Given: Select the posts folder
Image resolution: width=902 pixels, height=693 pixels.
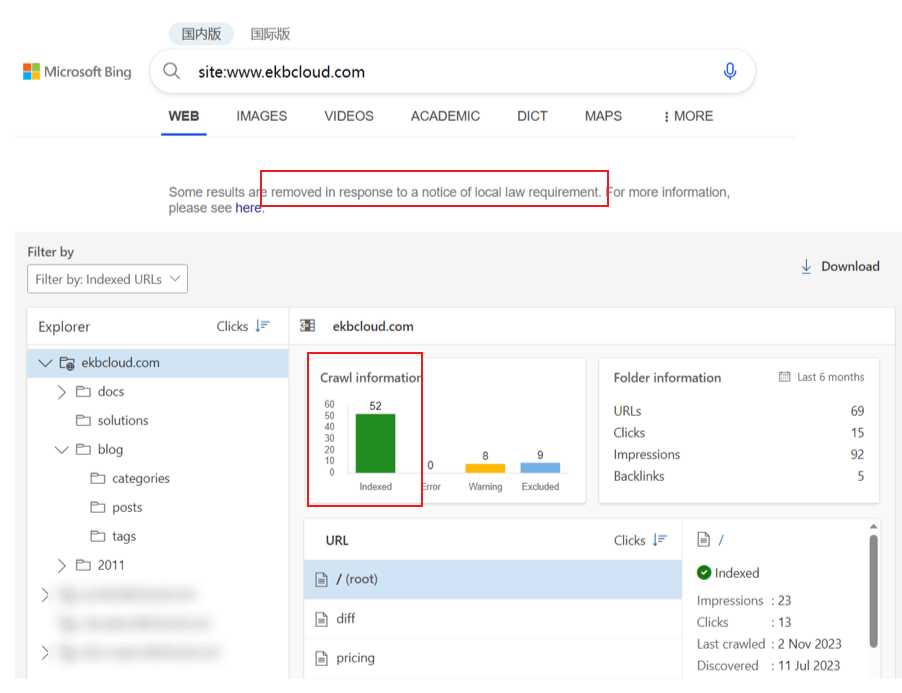Looking at the screenshot, I should tap(127, 507).
